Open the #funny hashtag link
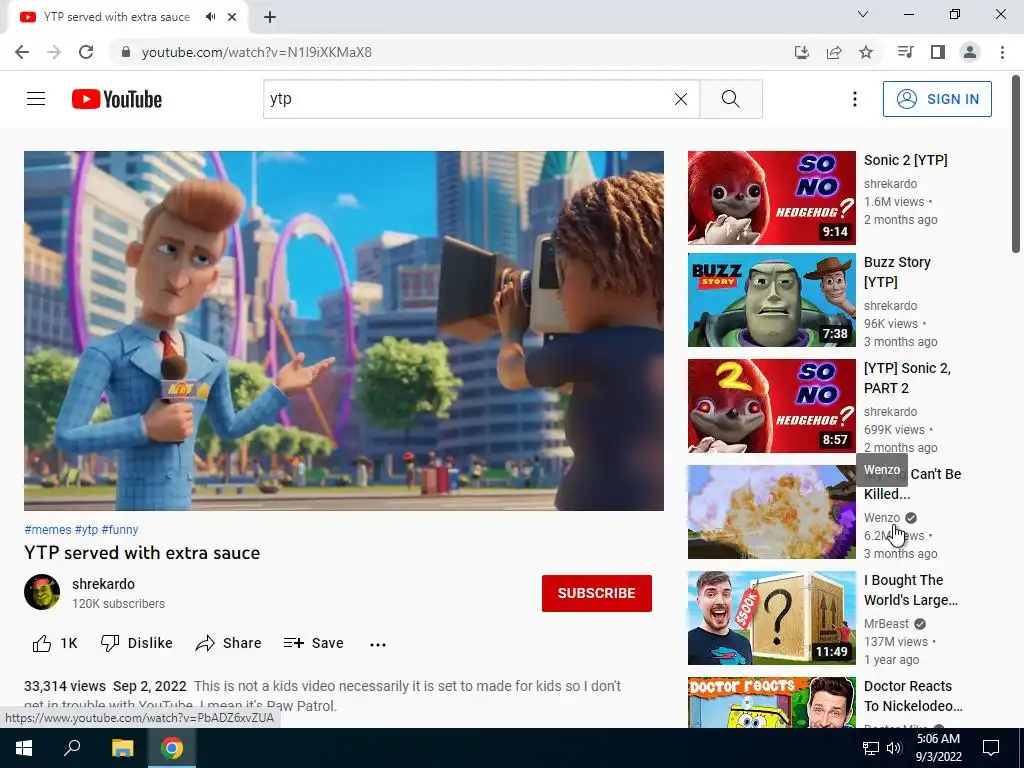 click(x=120, y=530)
